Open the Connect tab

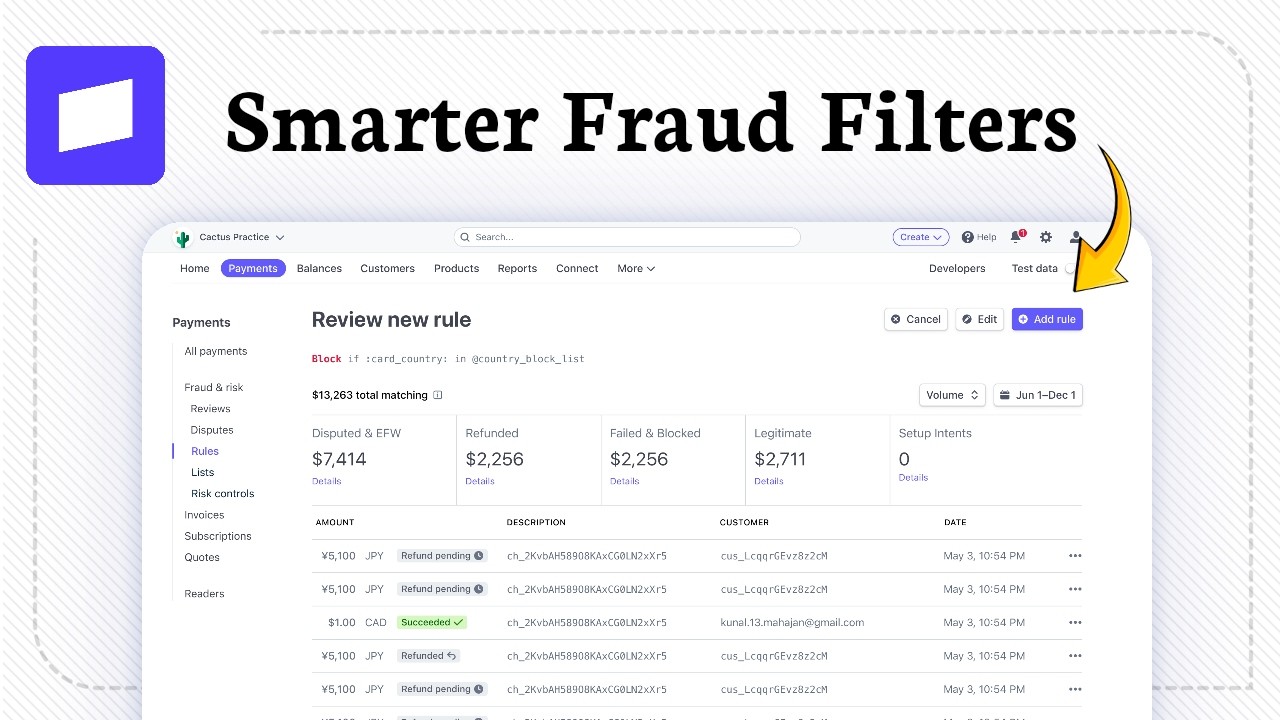pos(577,268)
